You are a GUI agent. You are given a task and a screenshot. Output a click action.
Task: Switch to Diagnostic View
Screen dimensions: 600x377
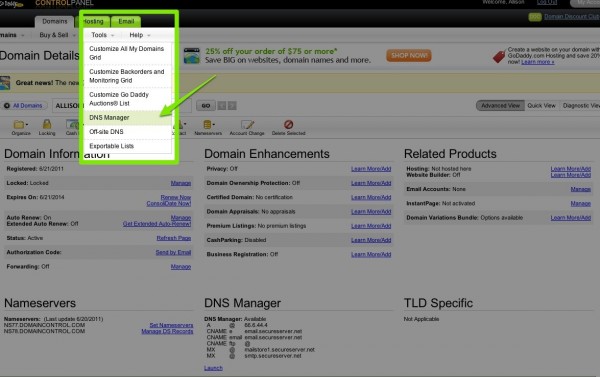pos(581,106)
